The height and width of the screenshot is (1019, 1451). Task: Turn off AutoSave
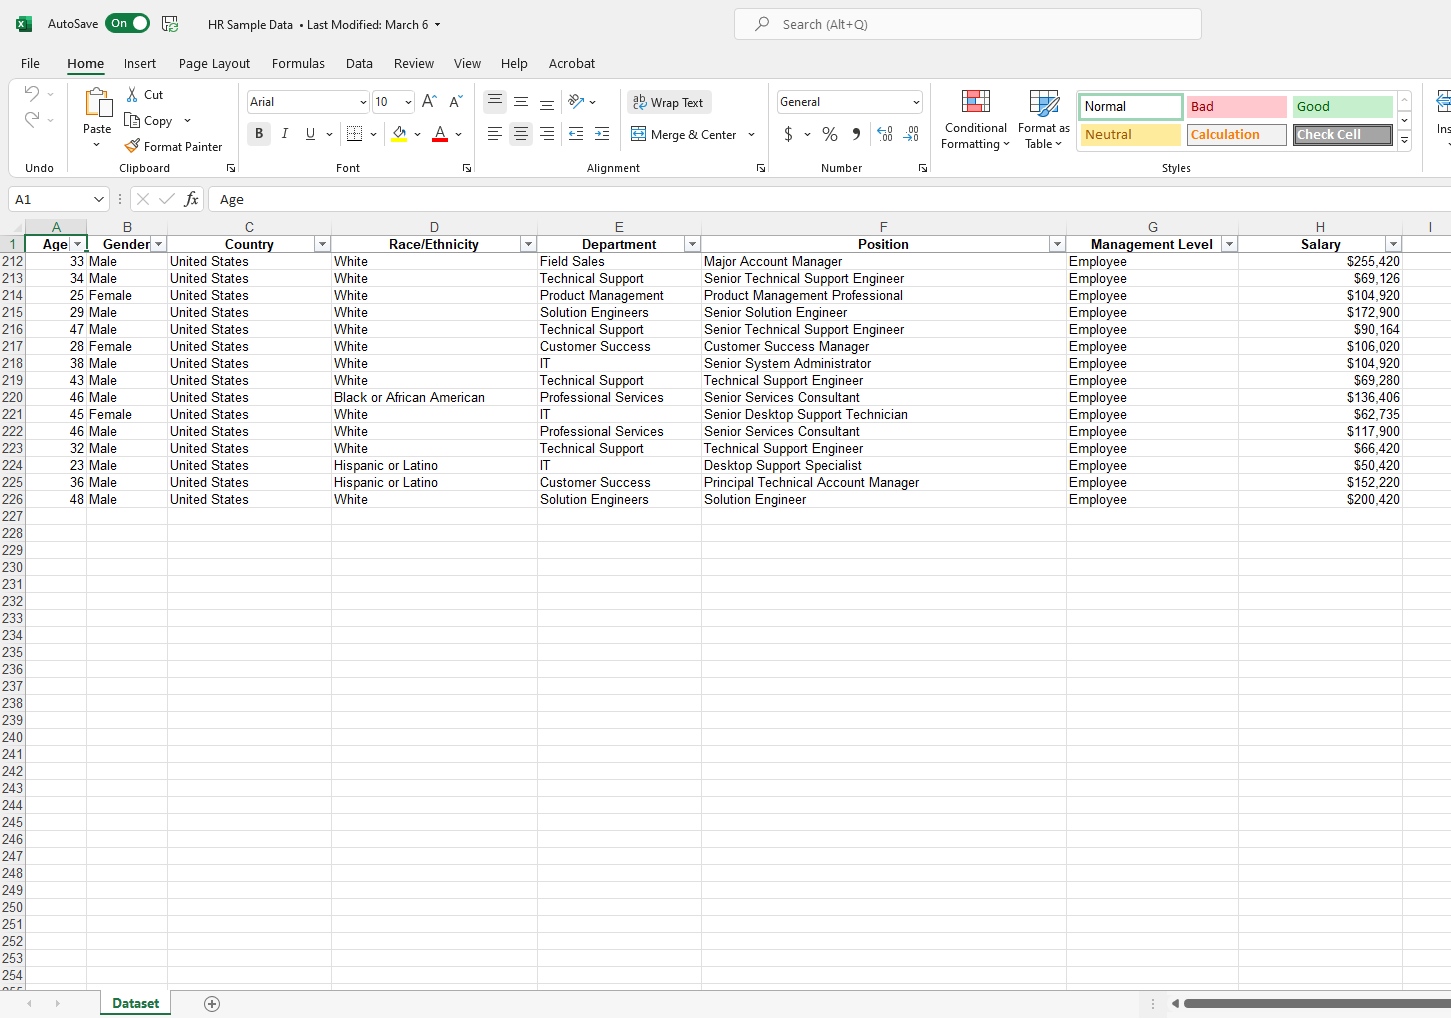click(127, 22)
